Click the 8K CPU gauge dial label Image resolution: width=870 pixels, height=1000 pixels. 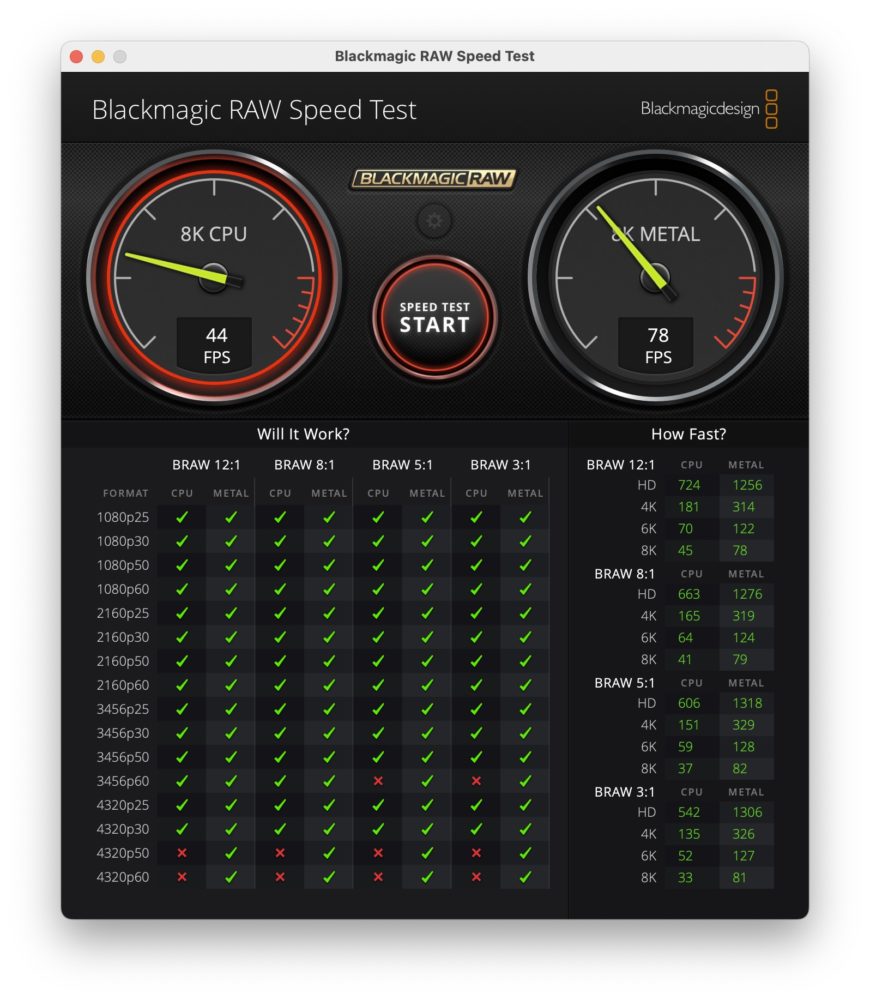pos(214,234)
